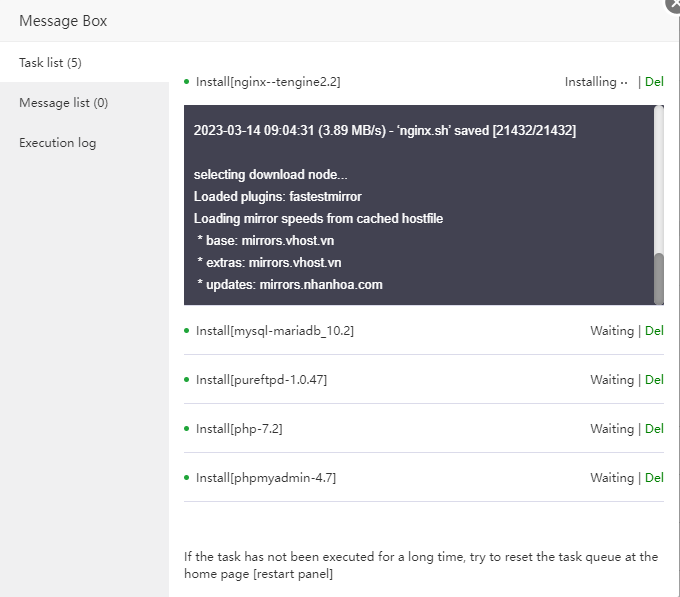
Task: Delete the mysql-mariadb_10.2 install task
Action: (654, 331)
